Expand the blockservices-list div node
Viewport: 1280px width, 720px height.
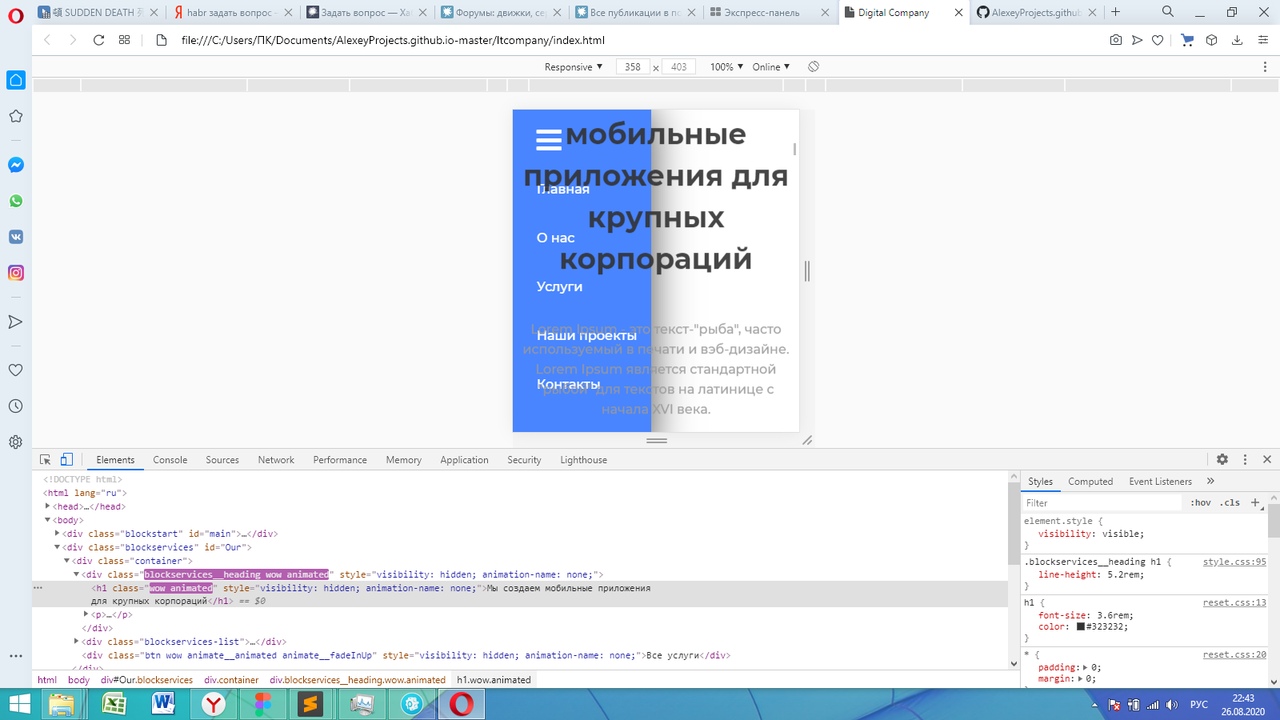click(x=76, y=641)
